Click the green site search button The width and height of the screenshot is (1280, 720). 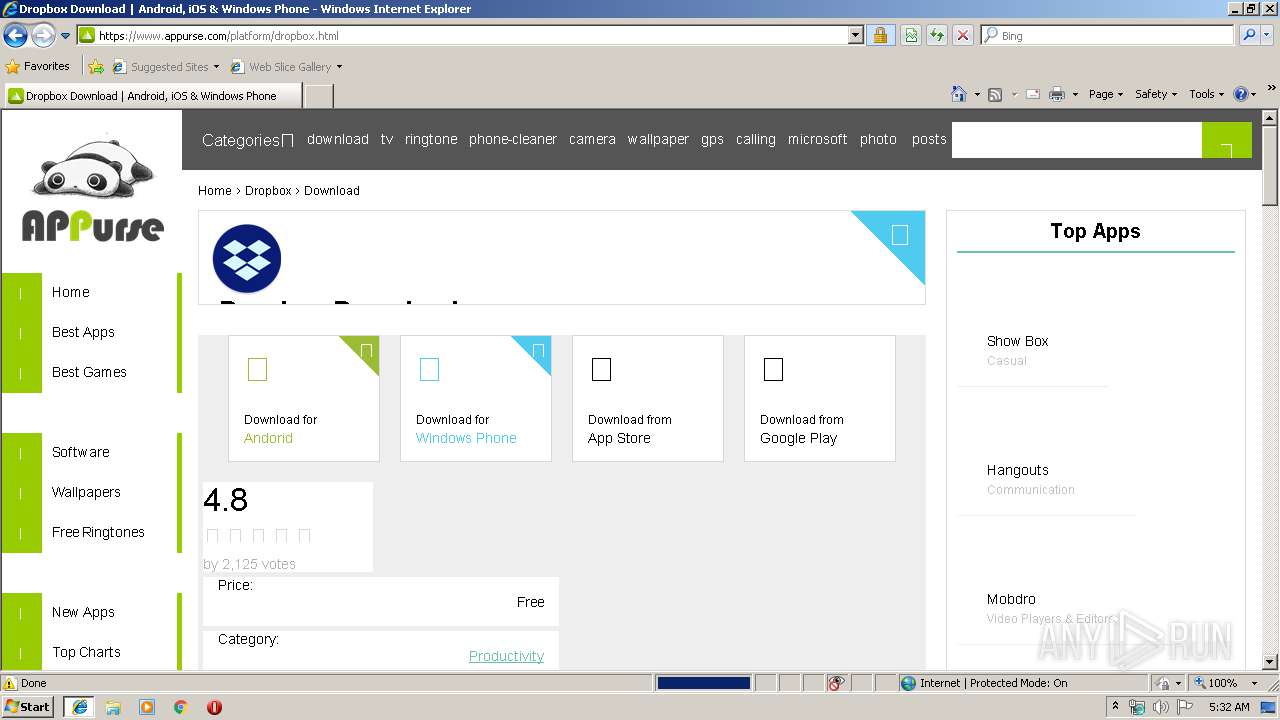[x=1227, y=140]
